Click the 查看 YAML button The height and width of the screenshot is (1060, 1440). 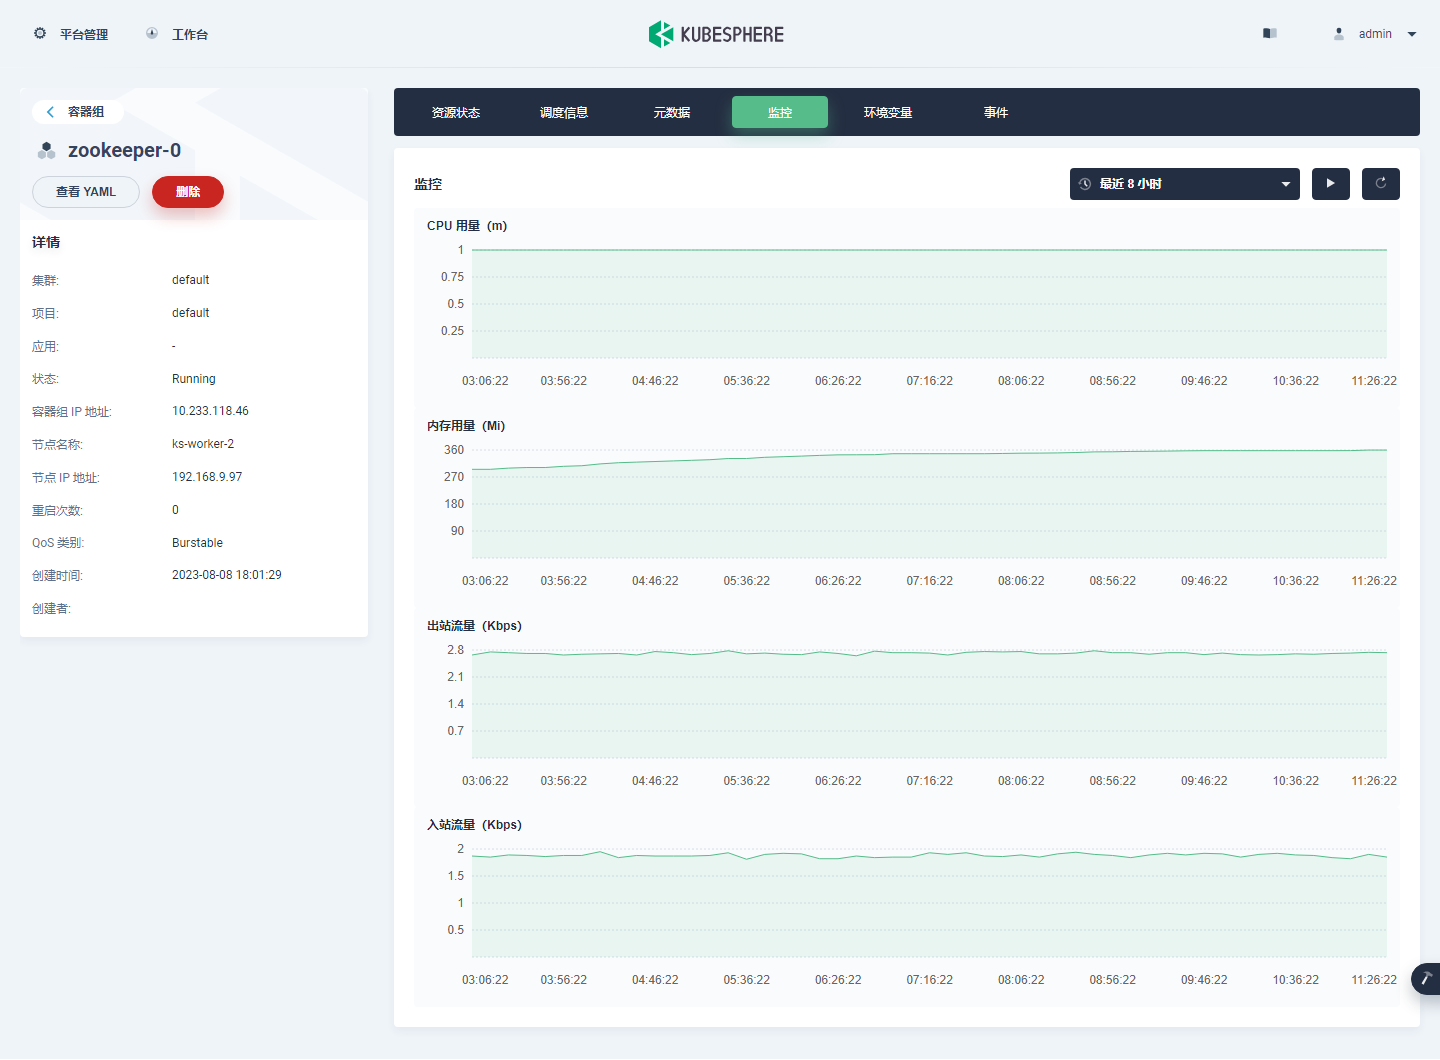86,192
